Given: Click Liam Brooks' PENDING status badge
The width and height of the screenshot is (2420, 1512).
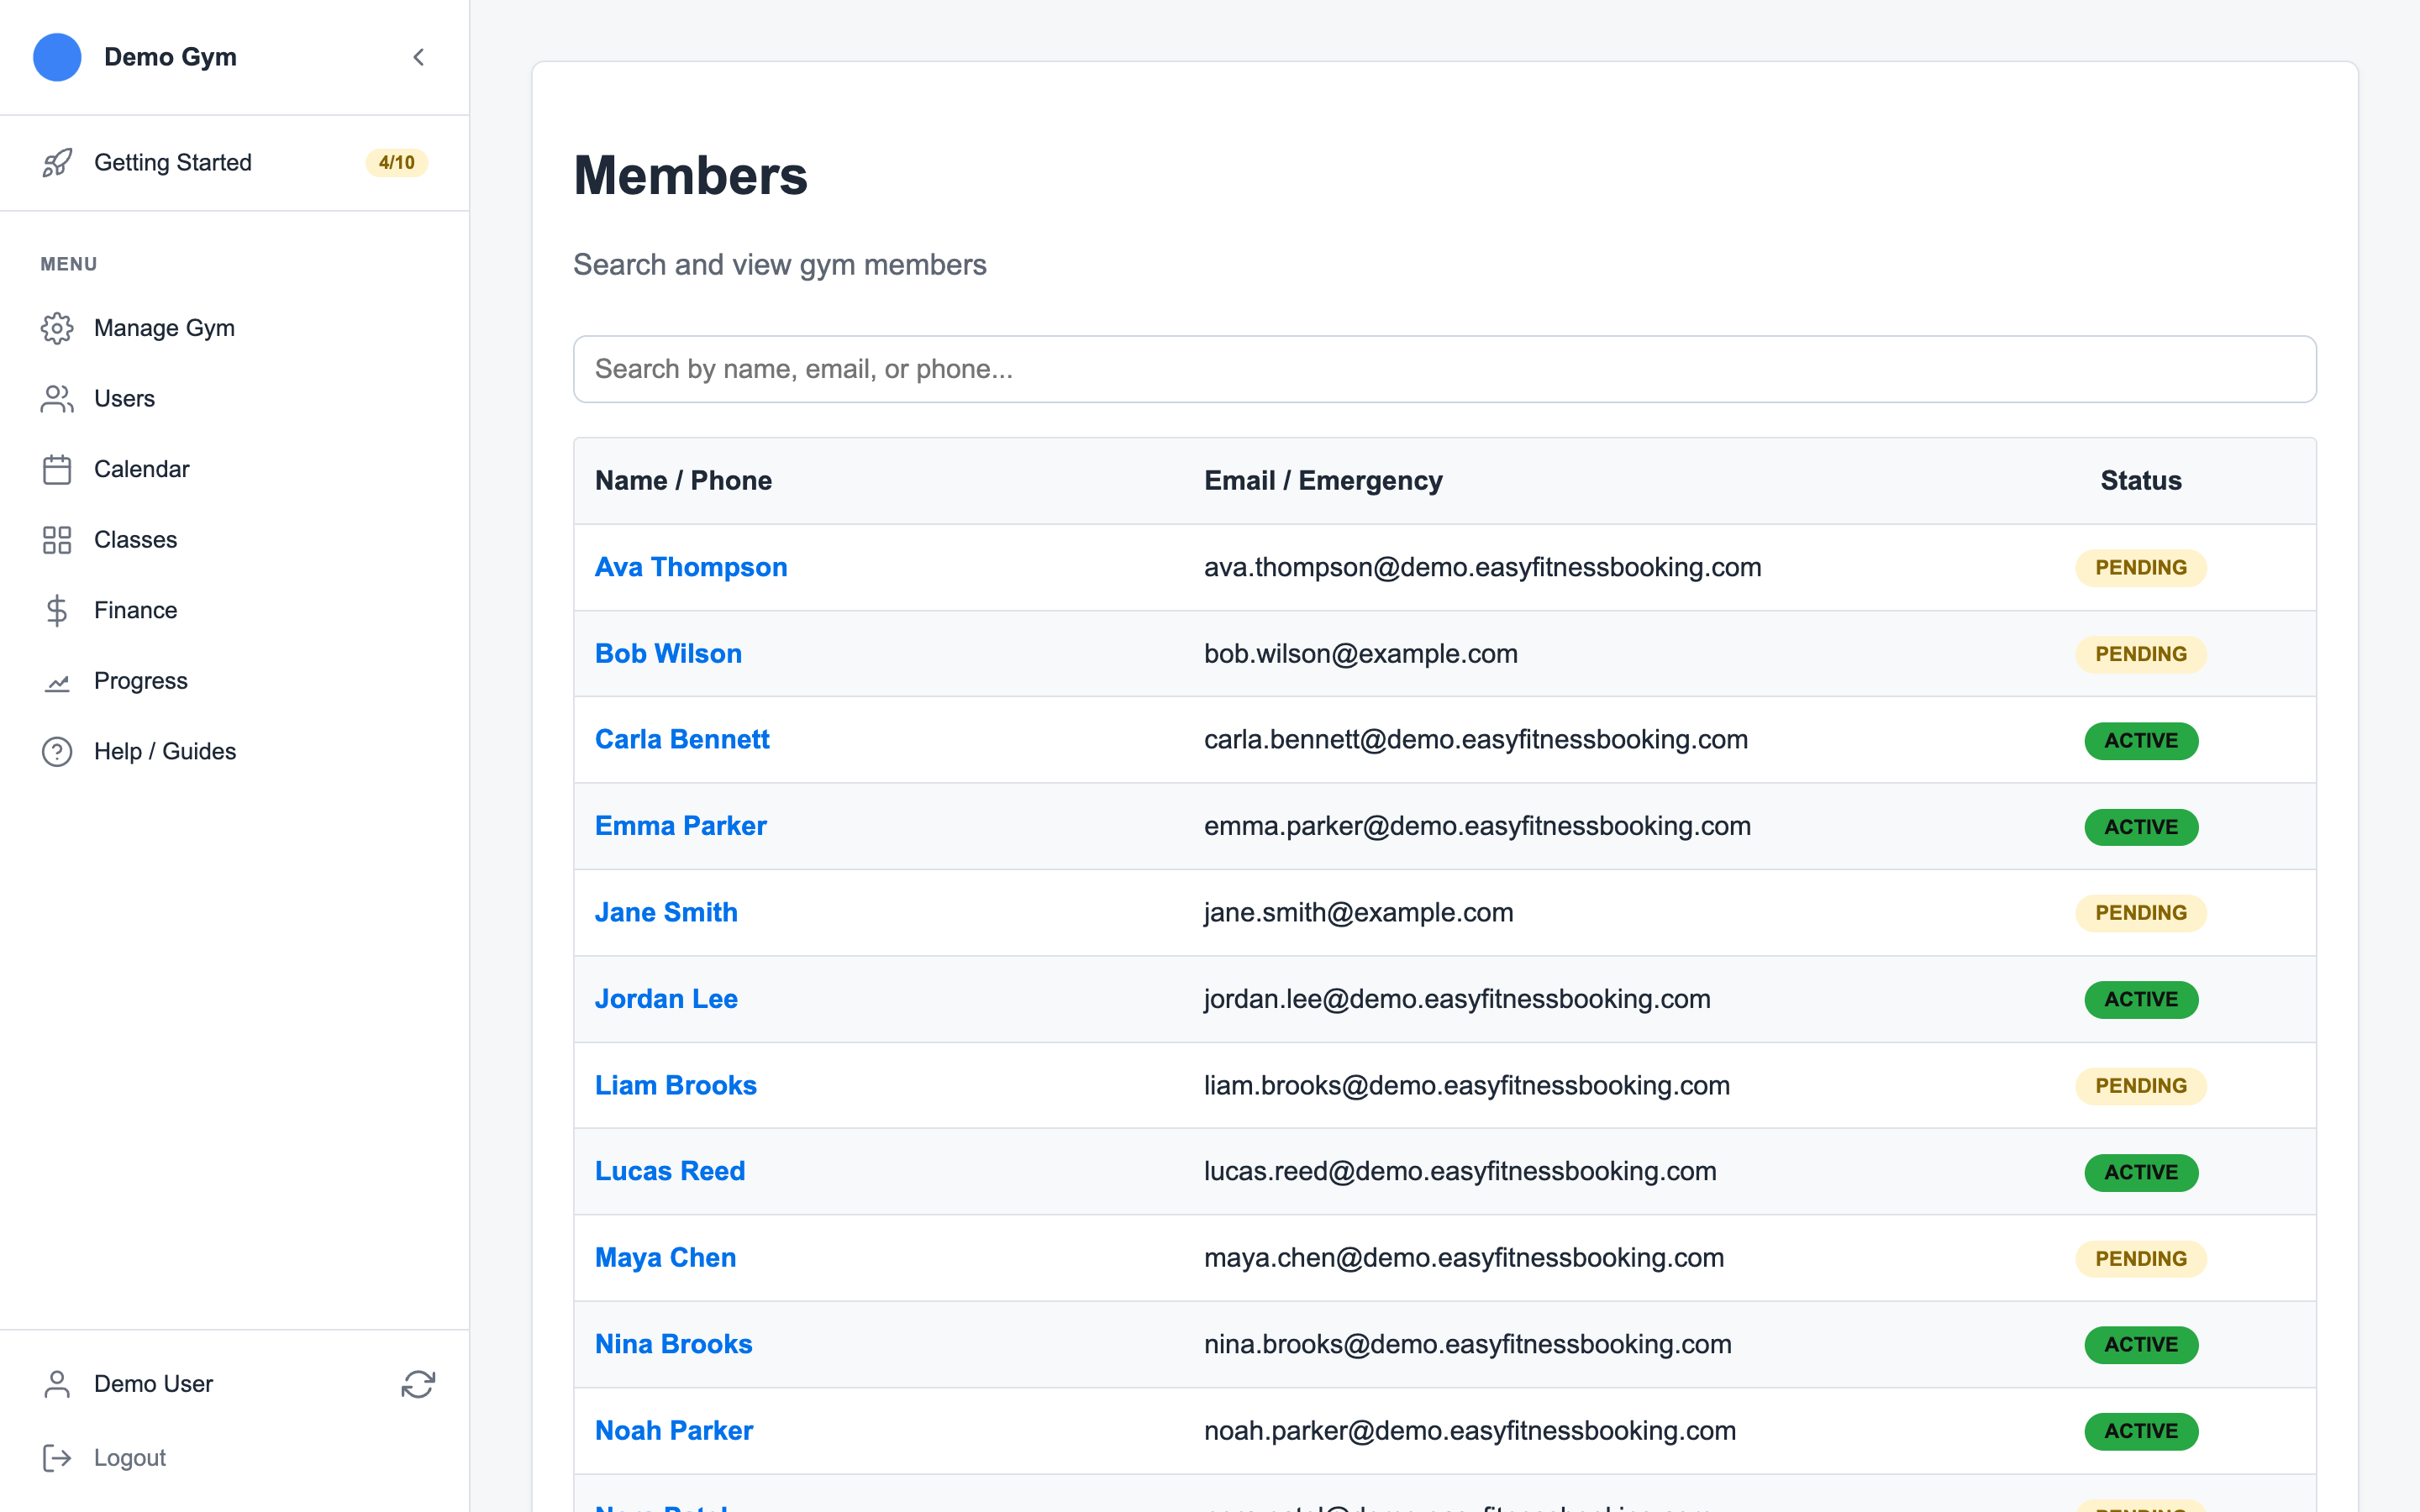Looking at the screenshot, I should click(2141, 1086).
